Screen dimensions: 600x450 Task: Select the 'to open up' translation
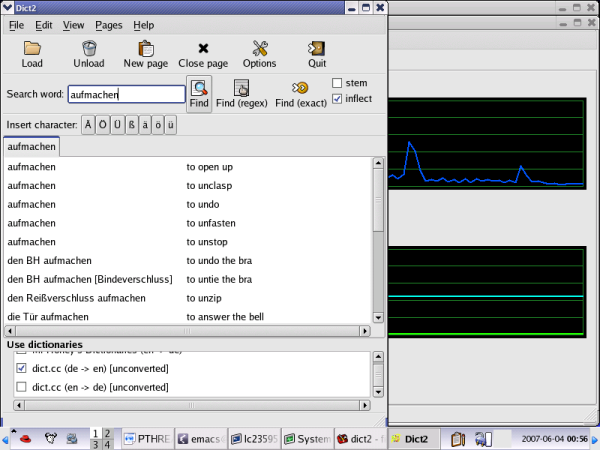click(210, 167)
